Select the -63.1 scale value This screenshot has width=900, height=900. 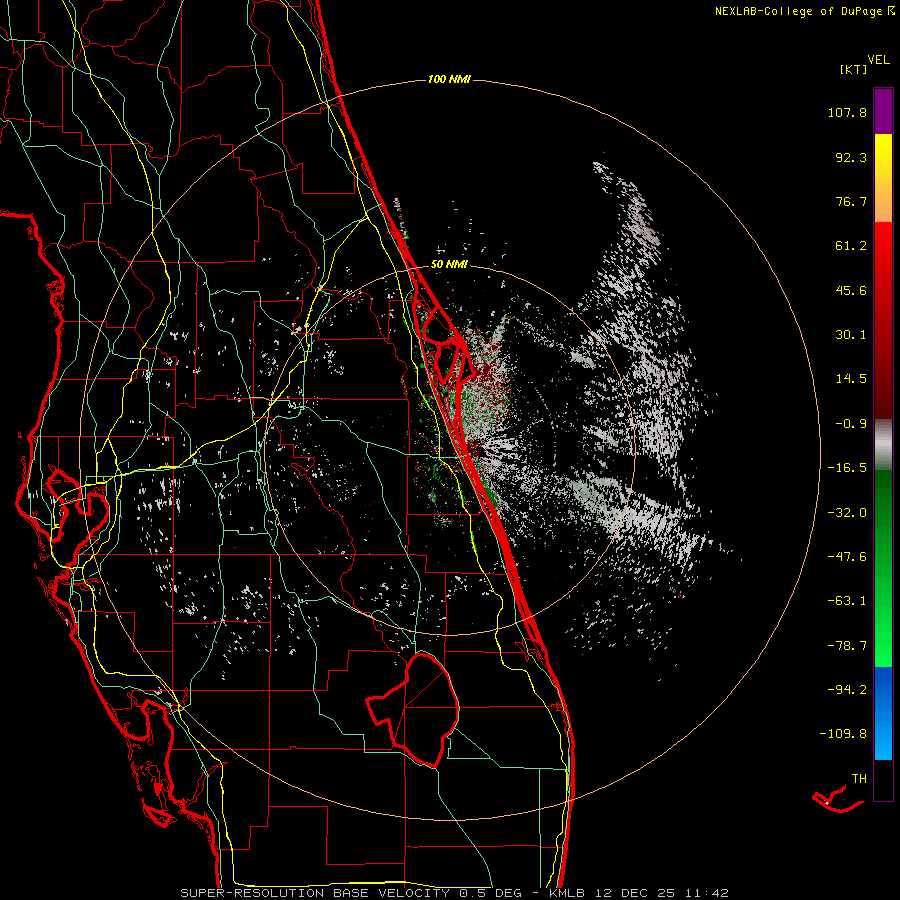(x=847, y=601)
